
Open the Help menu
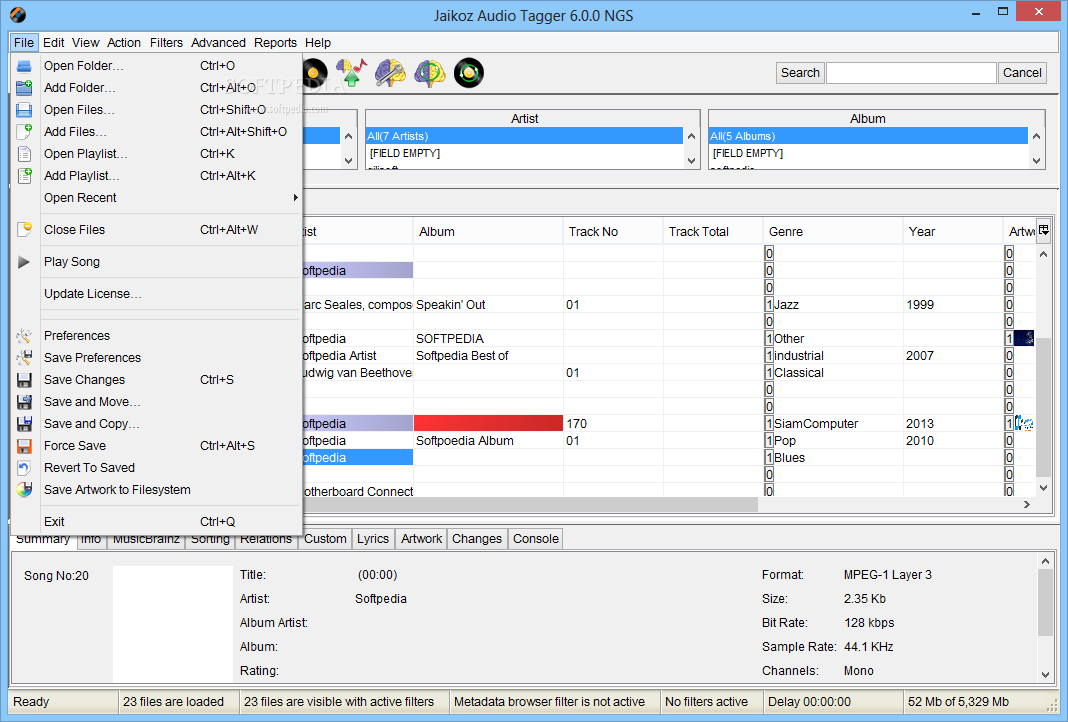pyautogui.click(x=317, y=43)
